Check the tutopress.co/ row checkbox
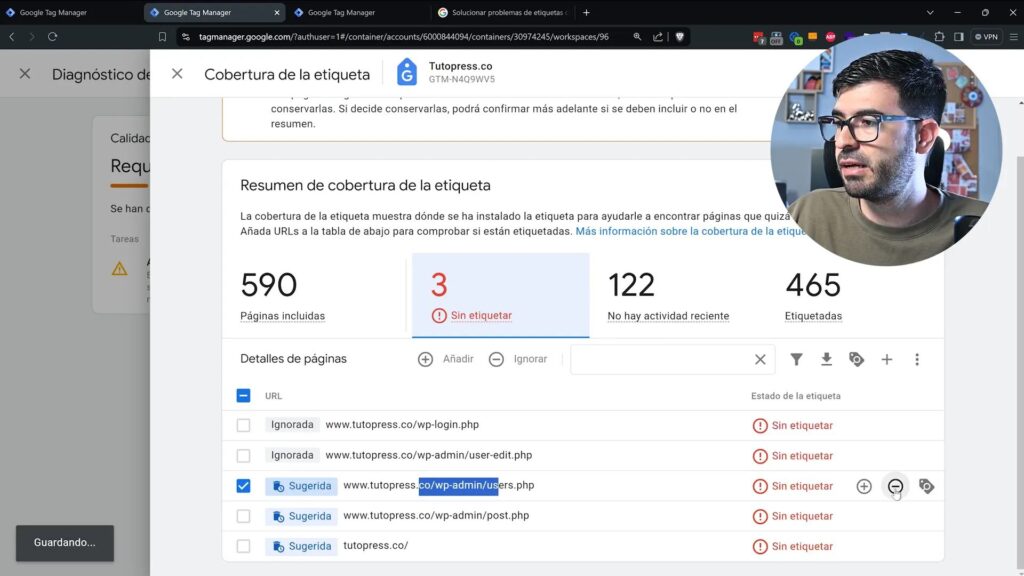Image resolution: width=1024 pixels, height=576 pixels. [243, 546]
